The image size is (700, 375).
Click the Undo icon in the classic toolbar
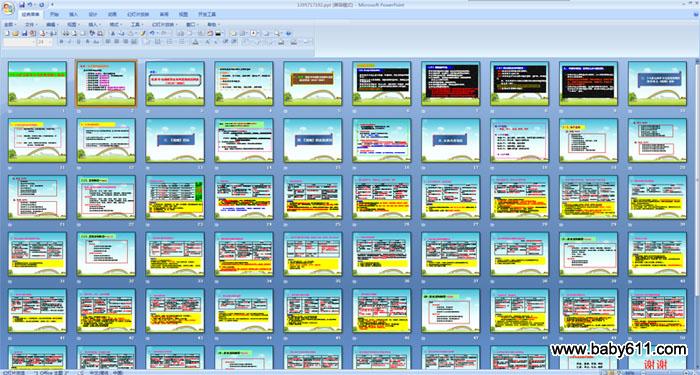[x=152, y=33]
